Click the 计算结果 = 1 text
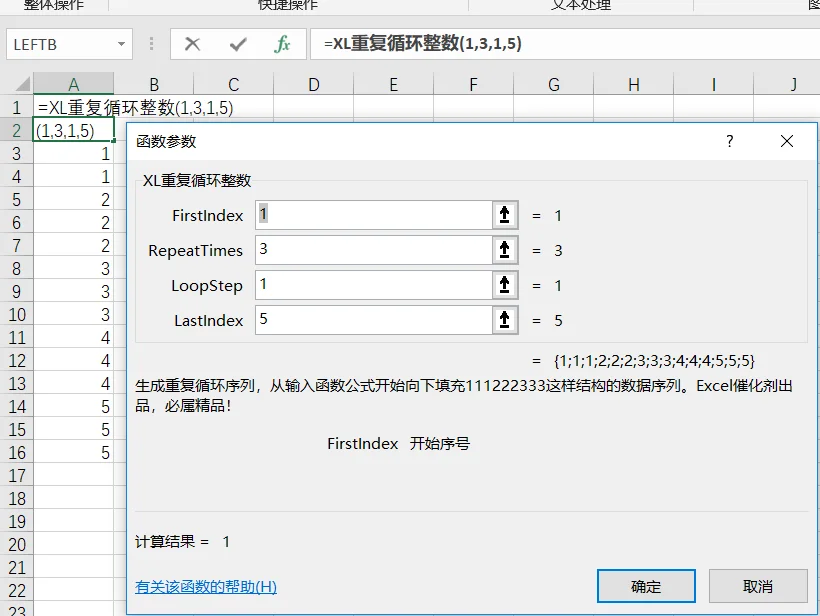 pyautogui.click(x=182, y=542)
